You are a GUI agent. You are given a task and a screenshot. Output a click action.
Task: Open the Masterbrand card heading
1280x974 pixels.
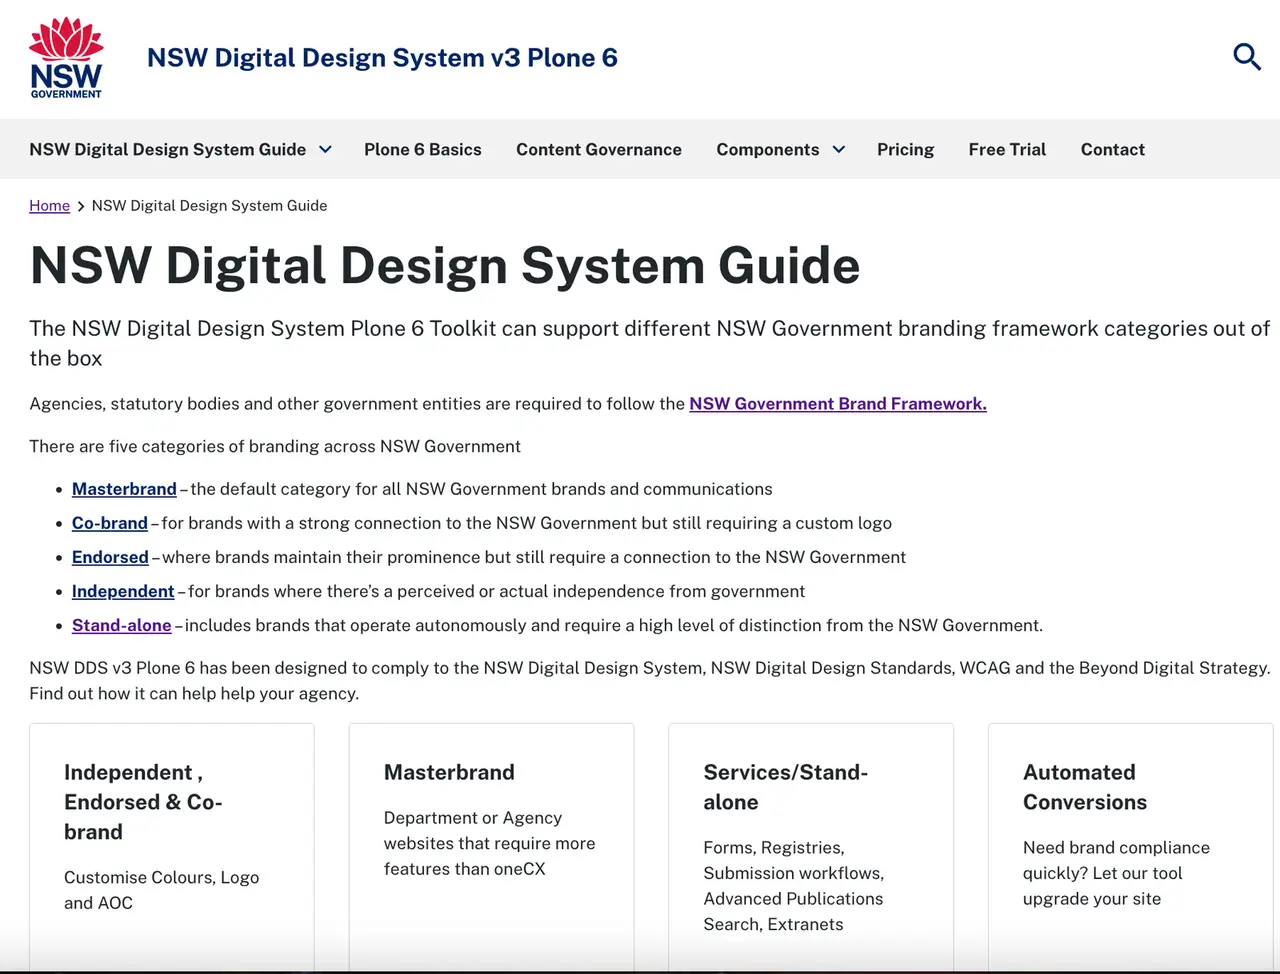point(449,772)
